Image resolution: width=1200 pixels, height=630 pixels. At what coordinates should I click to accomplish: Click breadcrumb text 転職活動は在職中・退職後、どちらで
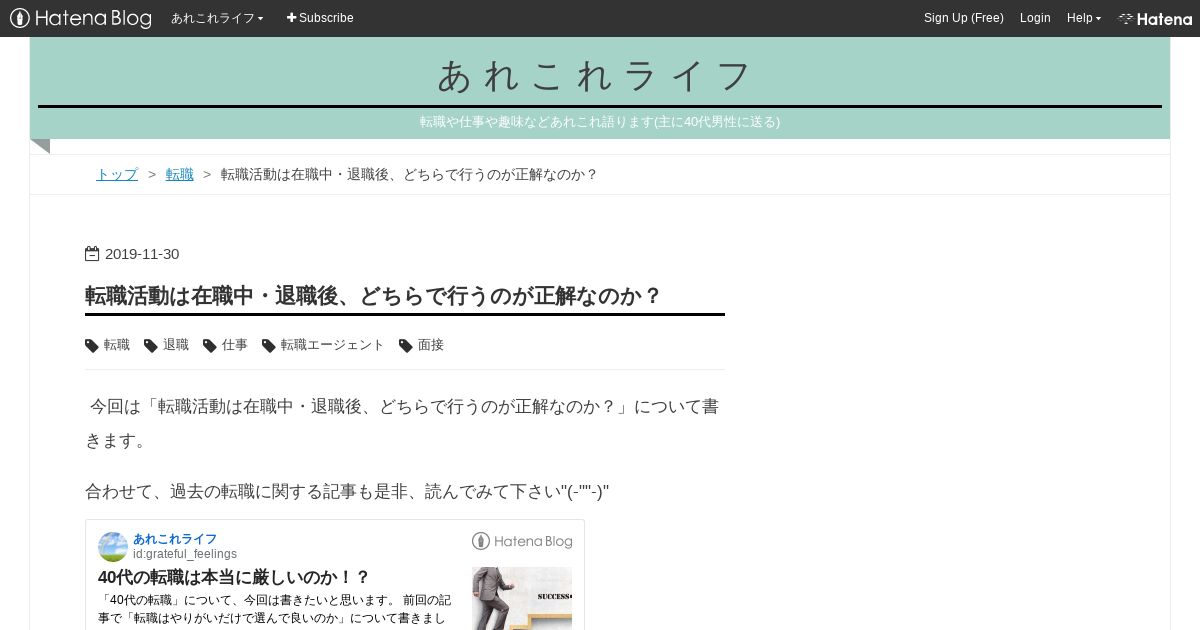409,174
